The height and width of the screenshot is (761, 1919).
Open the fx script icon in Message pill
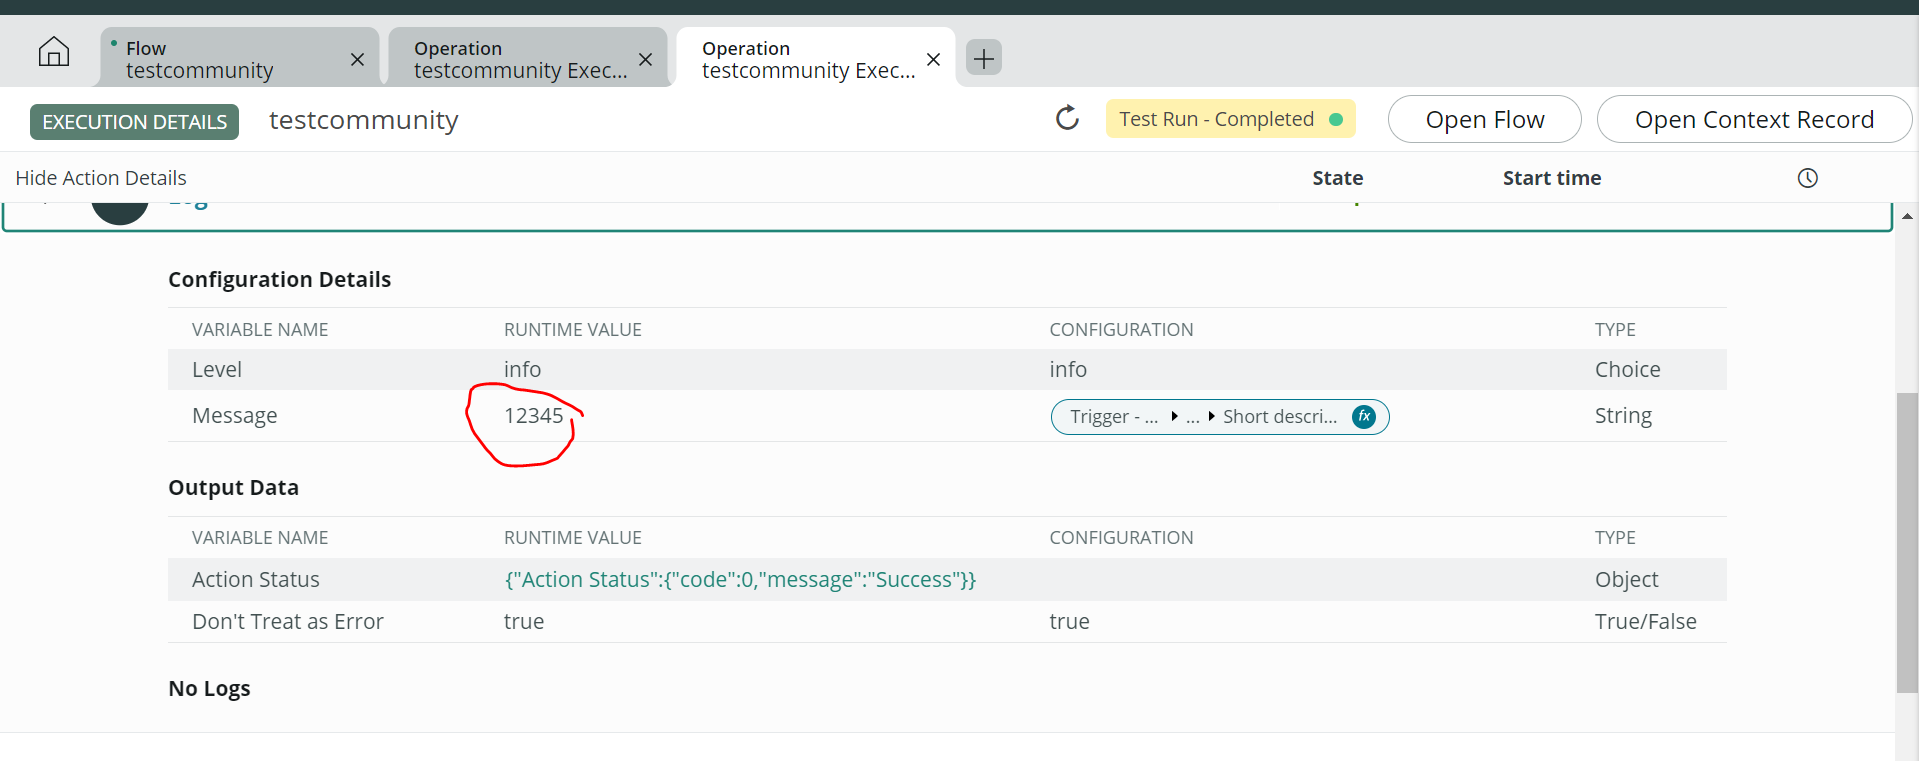point(1364,416)
